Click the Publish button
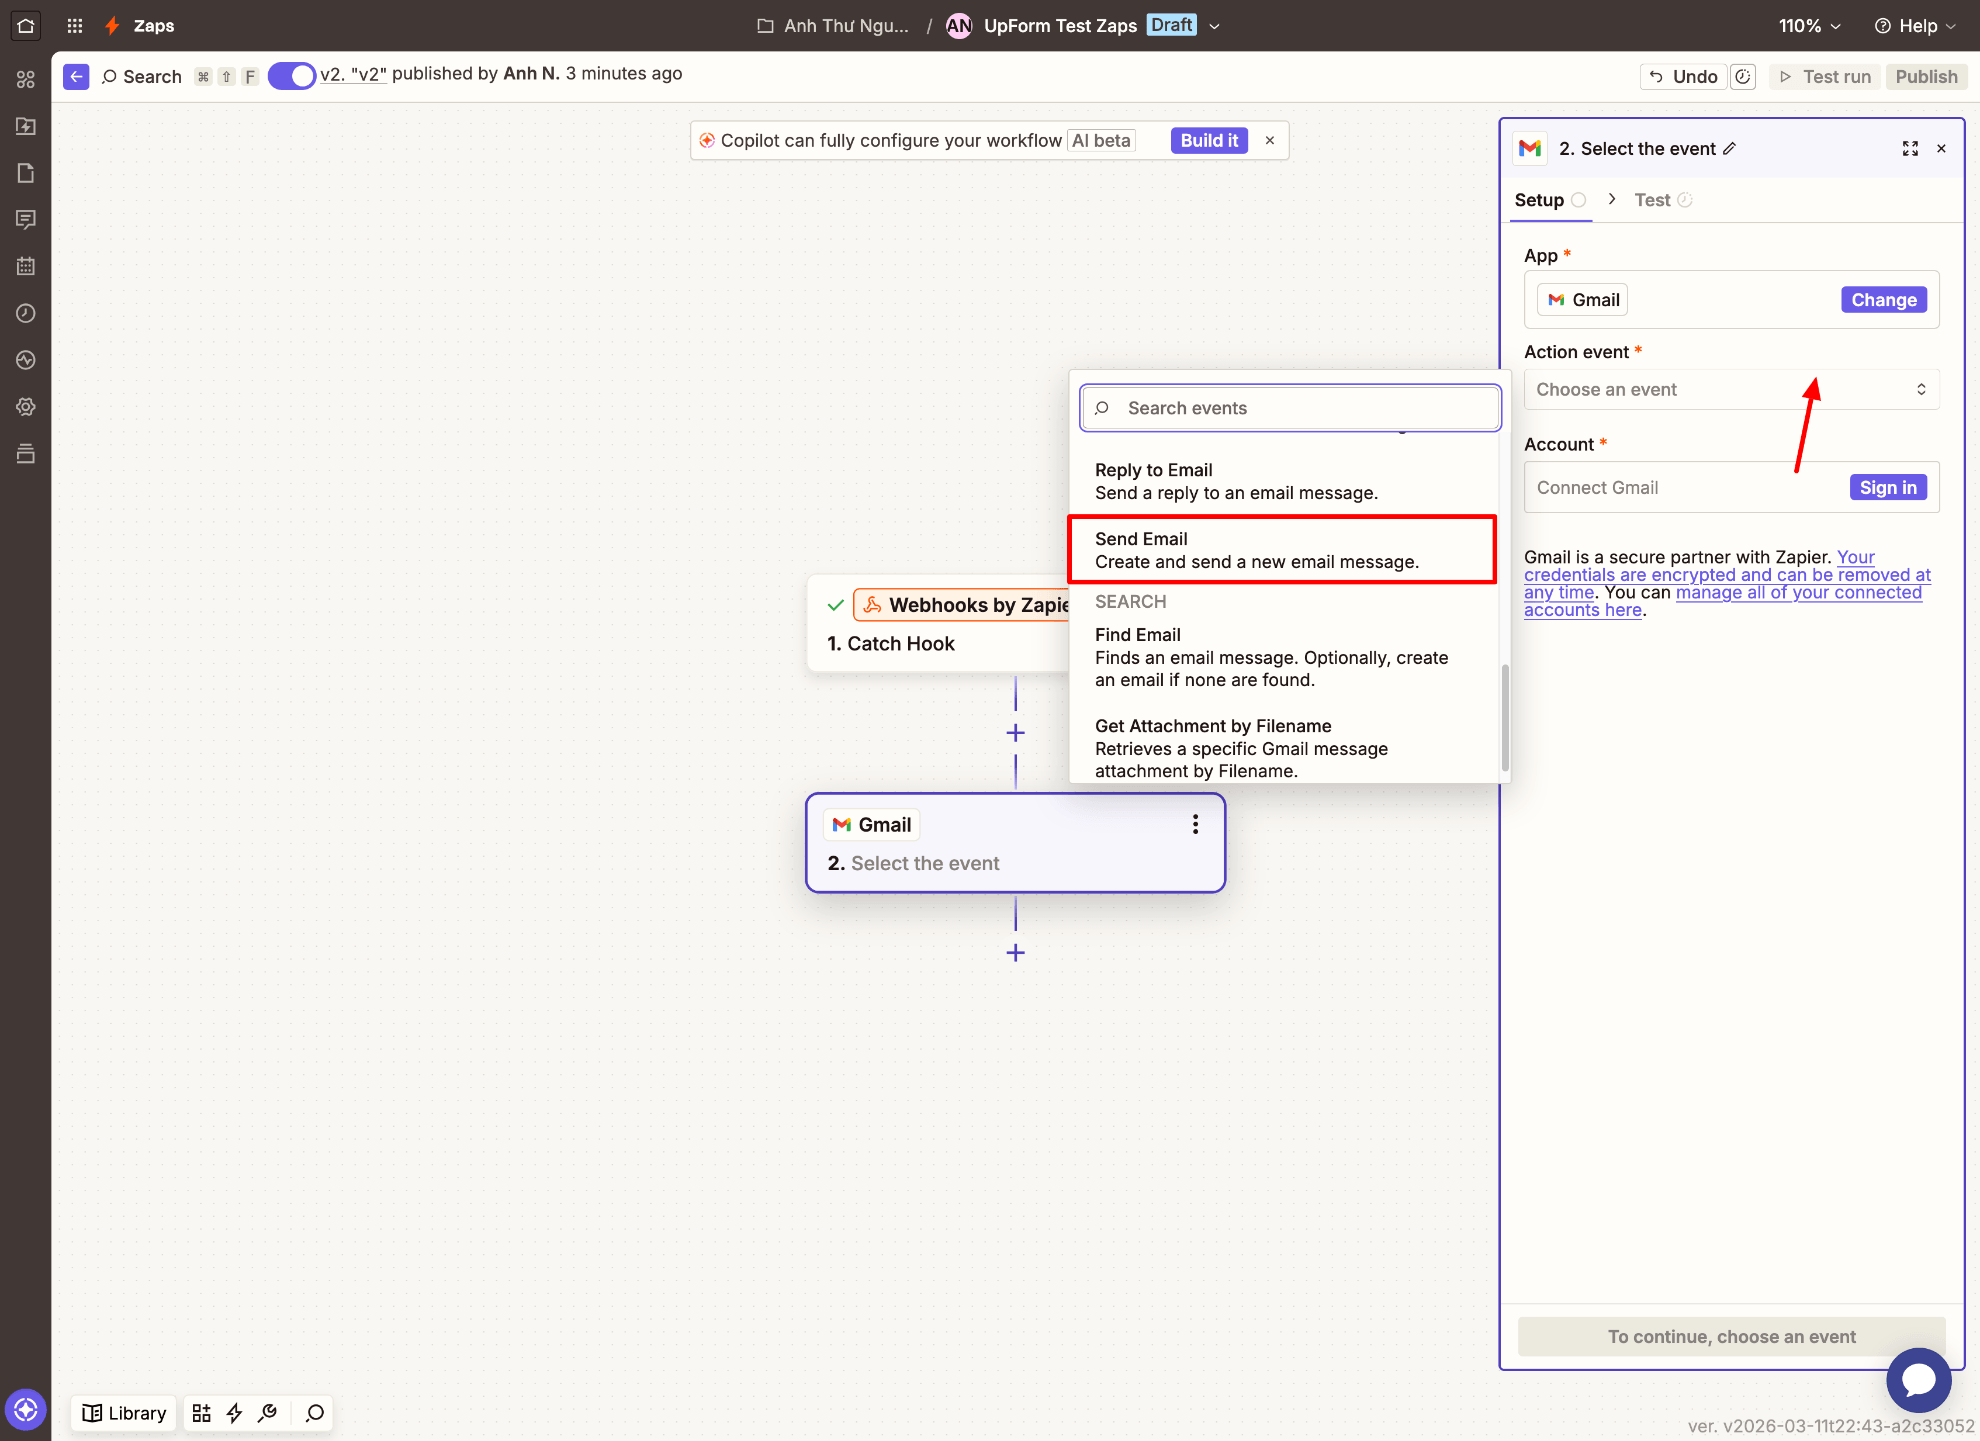The image size is (1980, 1441). 1926,77
